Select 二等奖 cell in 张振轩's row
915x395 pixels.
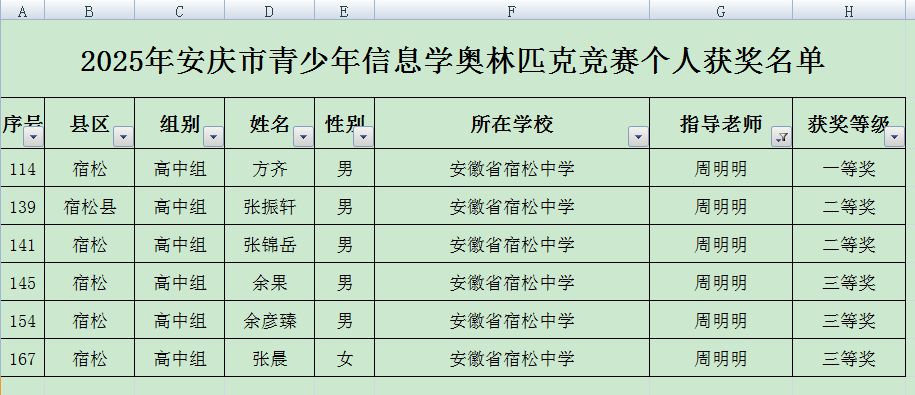coord(849,206)
